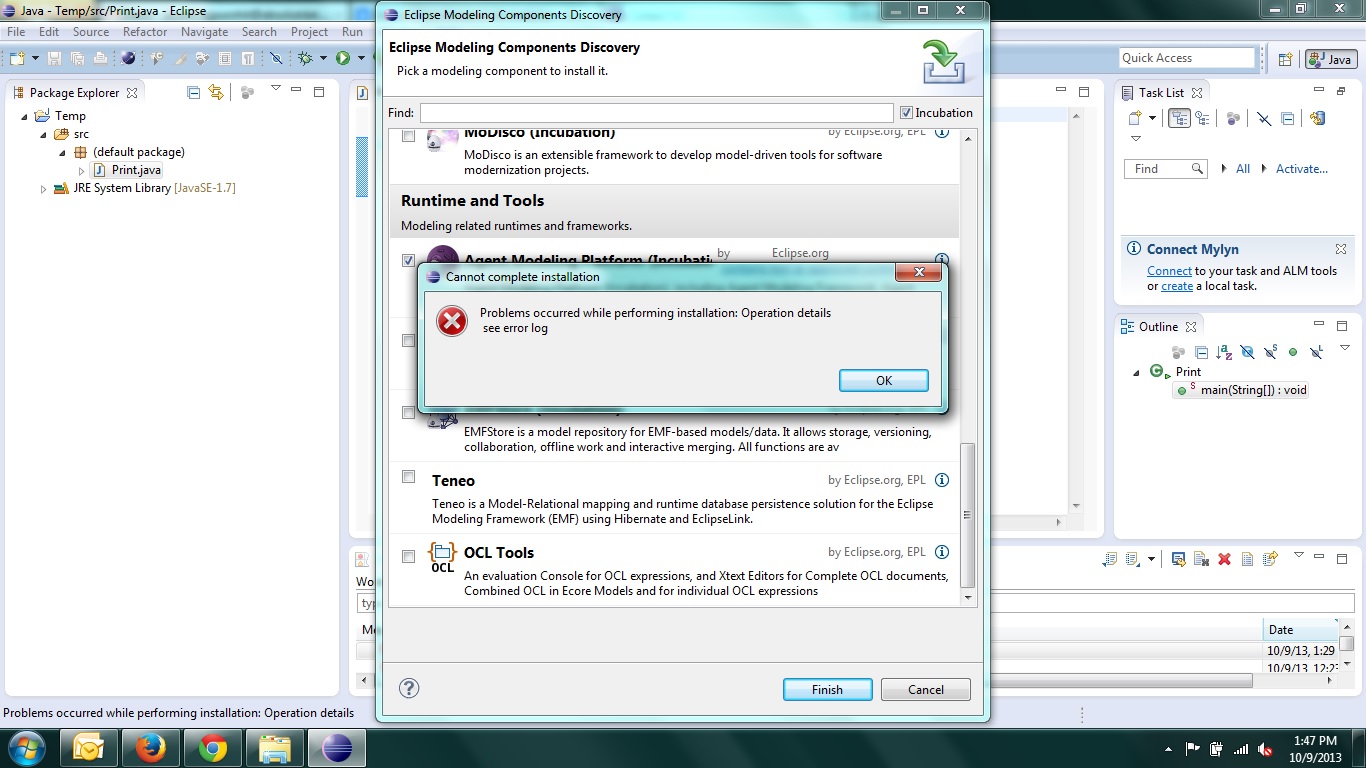1366x768 pixels.
Task: Toggle Link with Editor in Package Explorer
Action: tap(216, 92)
